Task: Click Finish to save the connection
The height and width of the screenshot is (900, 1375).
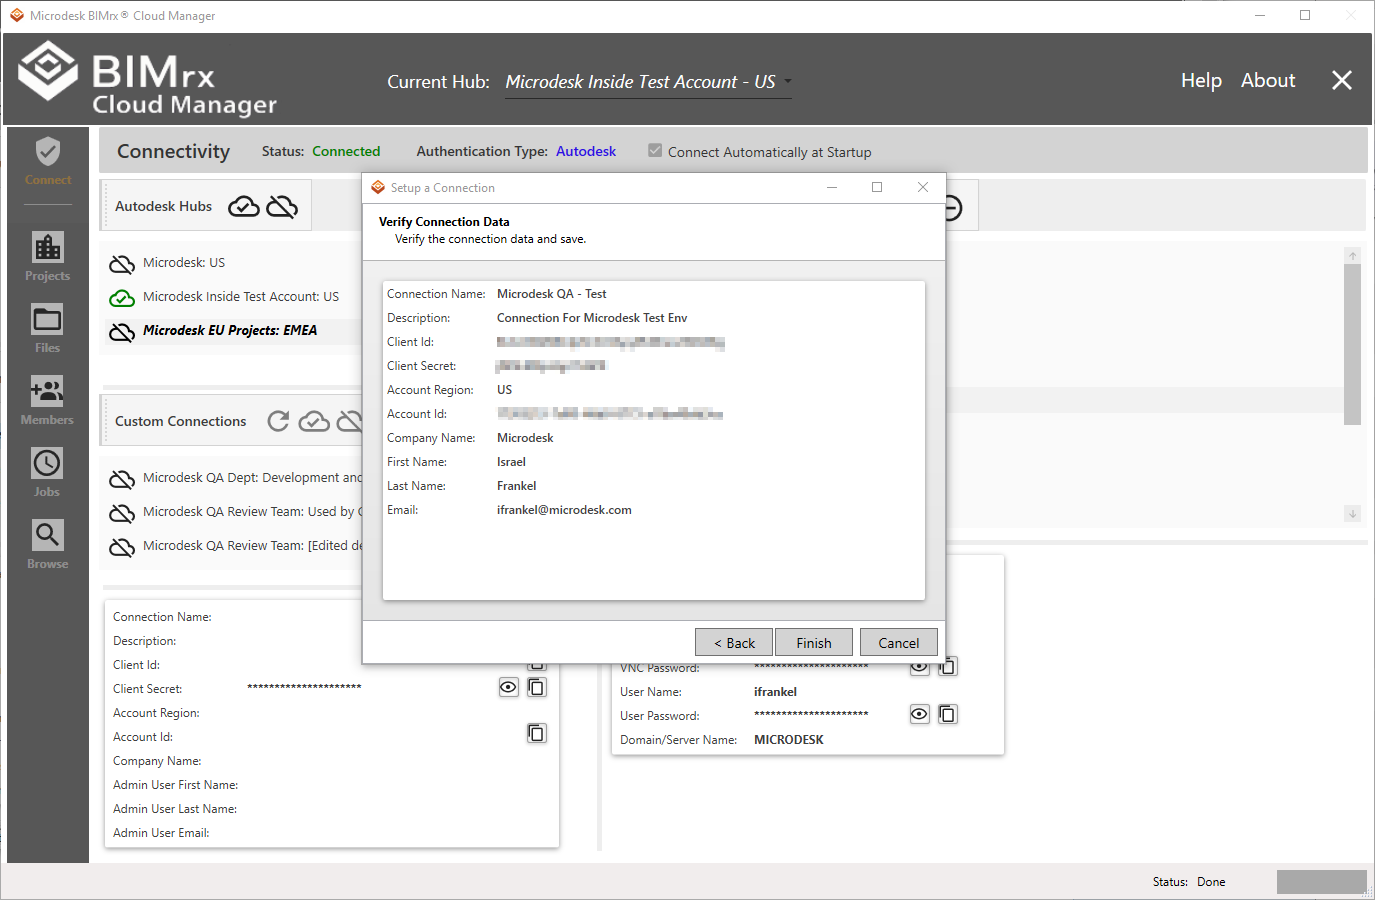Action: [x=814, y=642]
